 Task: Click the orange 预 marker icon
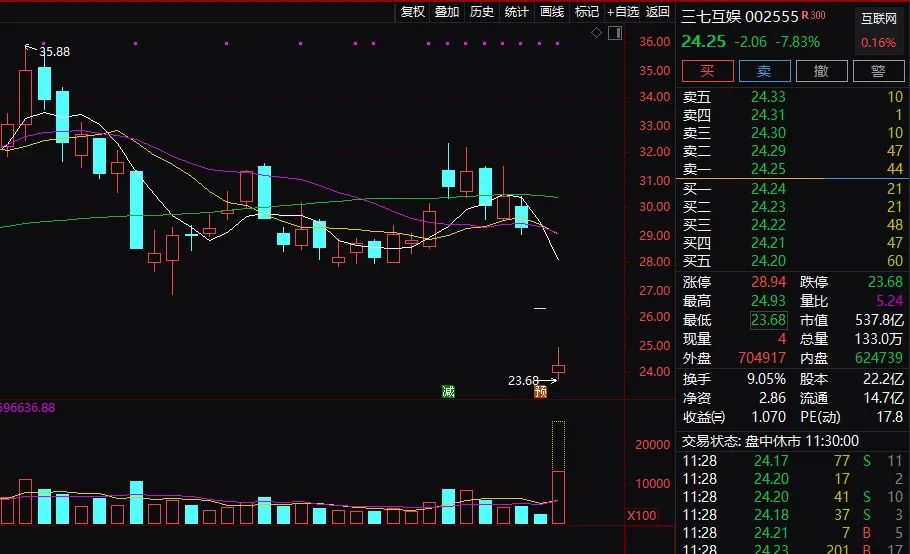(541, 391)
